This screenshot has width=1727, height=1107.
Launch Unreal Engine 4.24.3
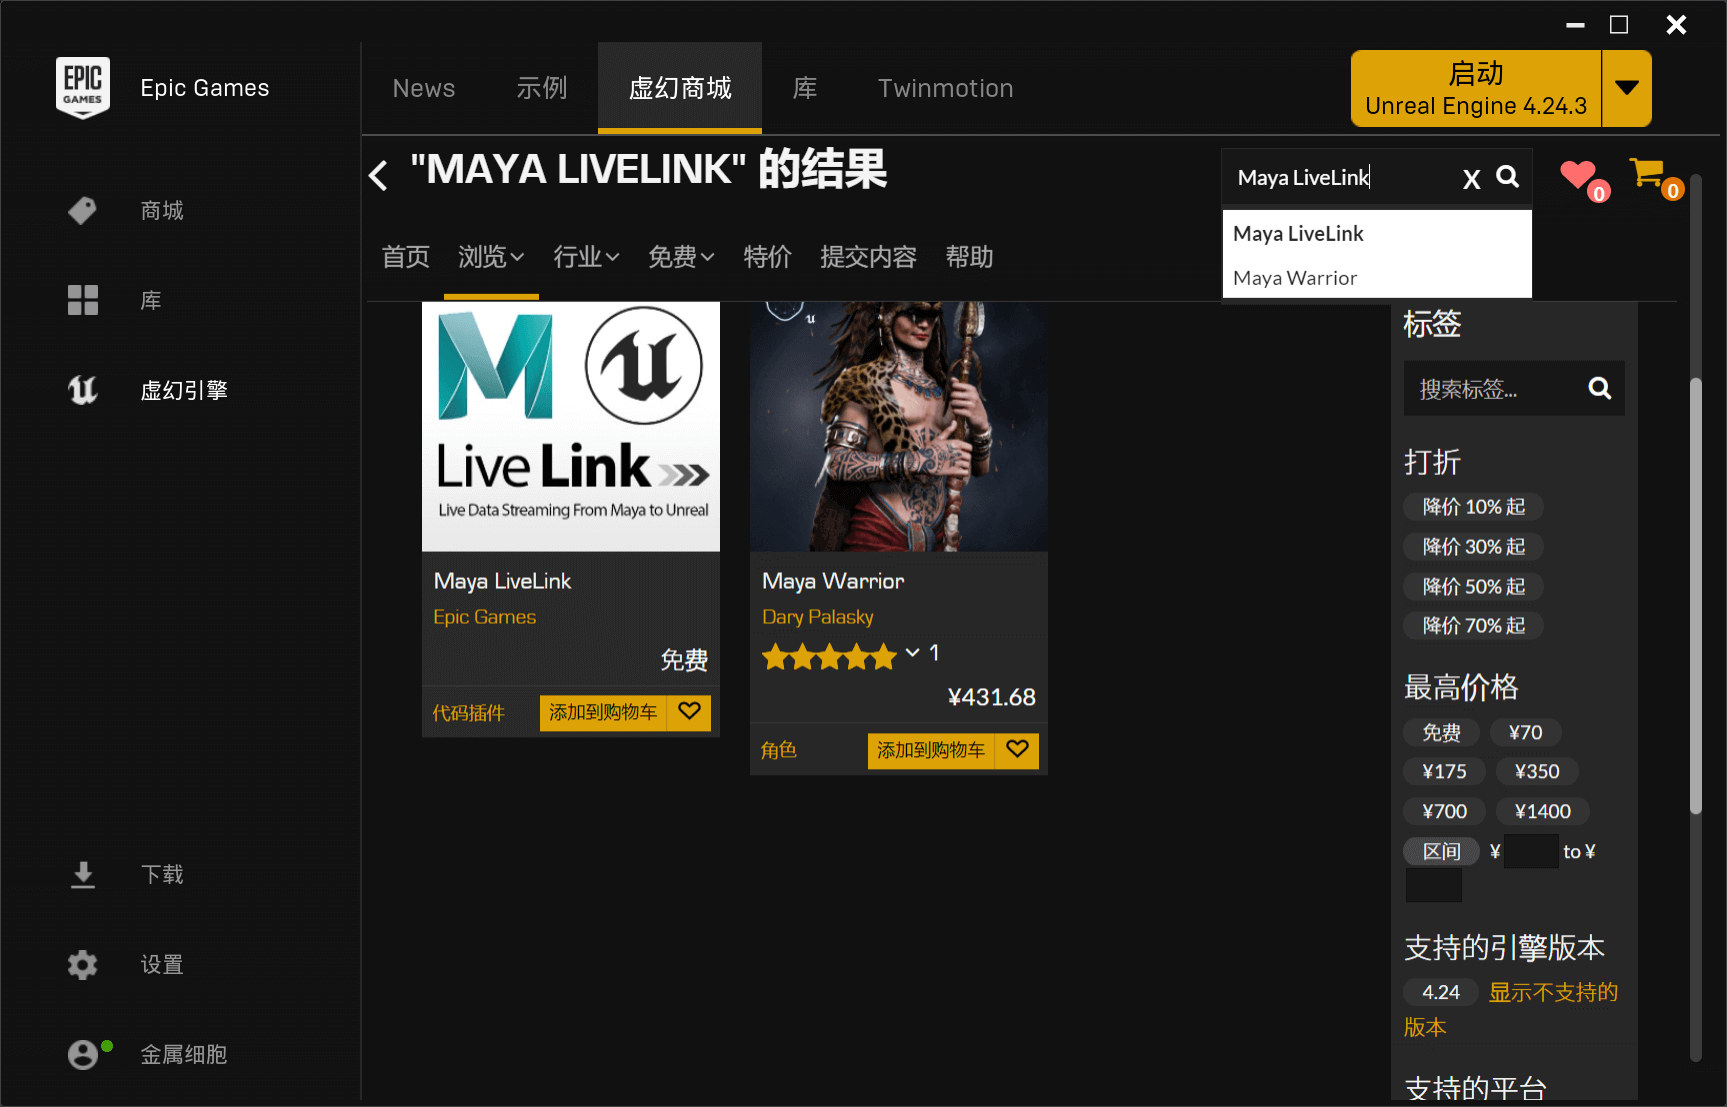pyautogui.click(x=1476, y=88)
